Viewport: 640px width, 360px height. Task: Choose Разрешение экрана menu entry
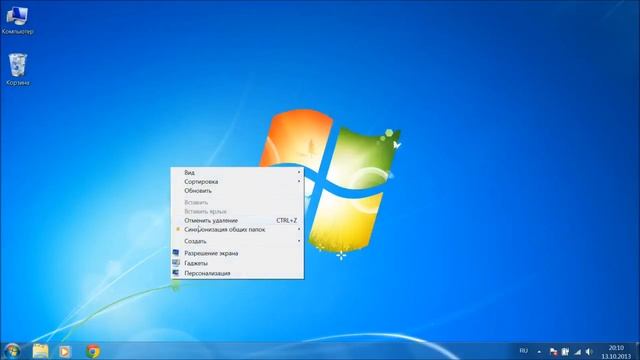237,253
